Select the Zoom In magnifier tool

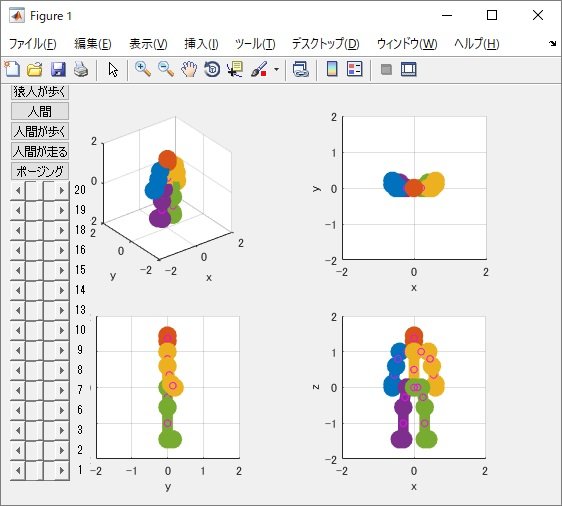tap(143, 69)
